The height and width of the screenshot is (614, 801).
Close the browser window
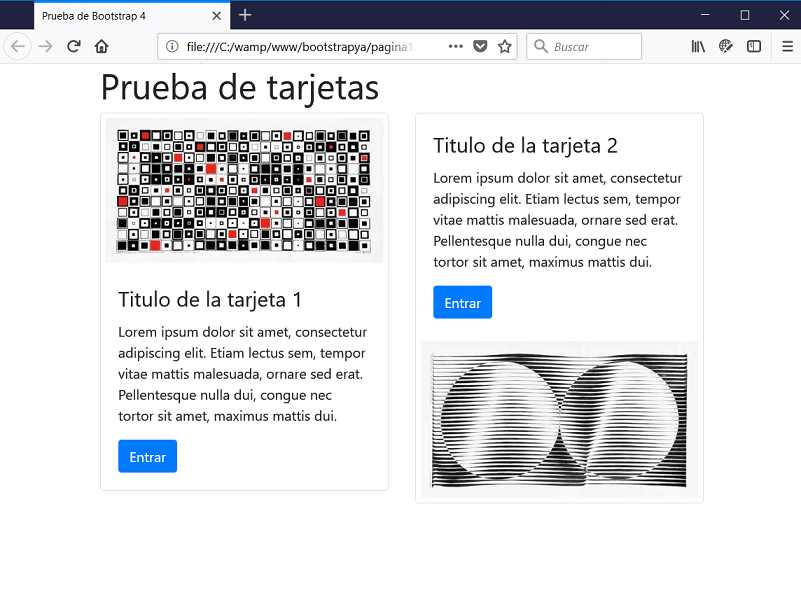pyautogui.click(x=784, y=15)
